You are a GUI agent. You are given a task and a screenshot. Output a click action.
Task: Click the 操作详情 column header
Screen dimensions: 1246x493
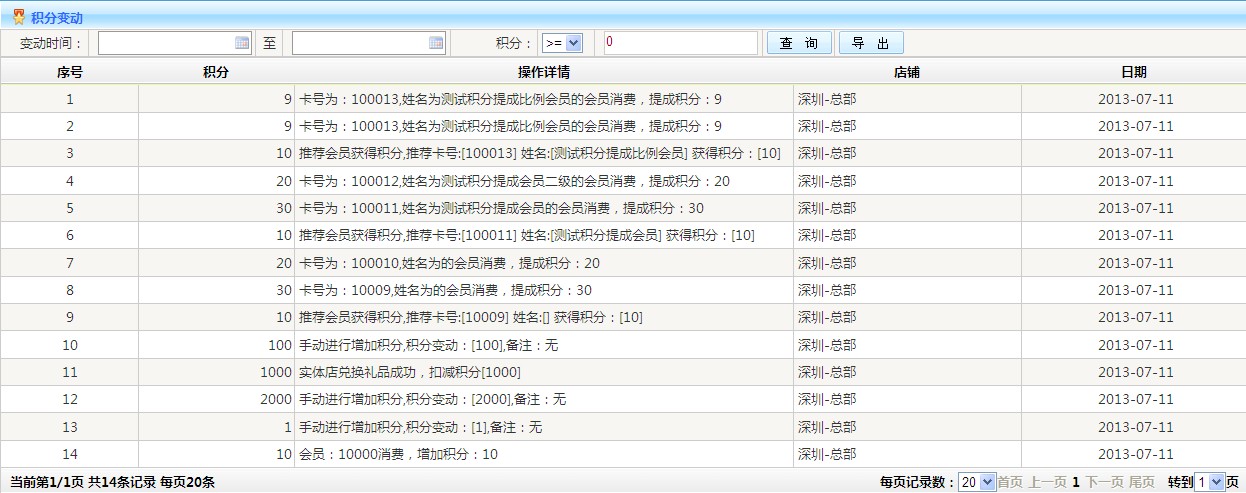544,72
